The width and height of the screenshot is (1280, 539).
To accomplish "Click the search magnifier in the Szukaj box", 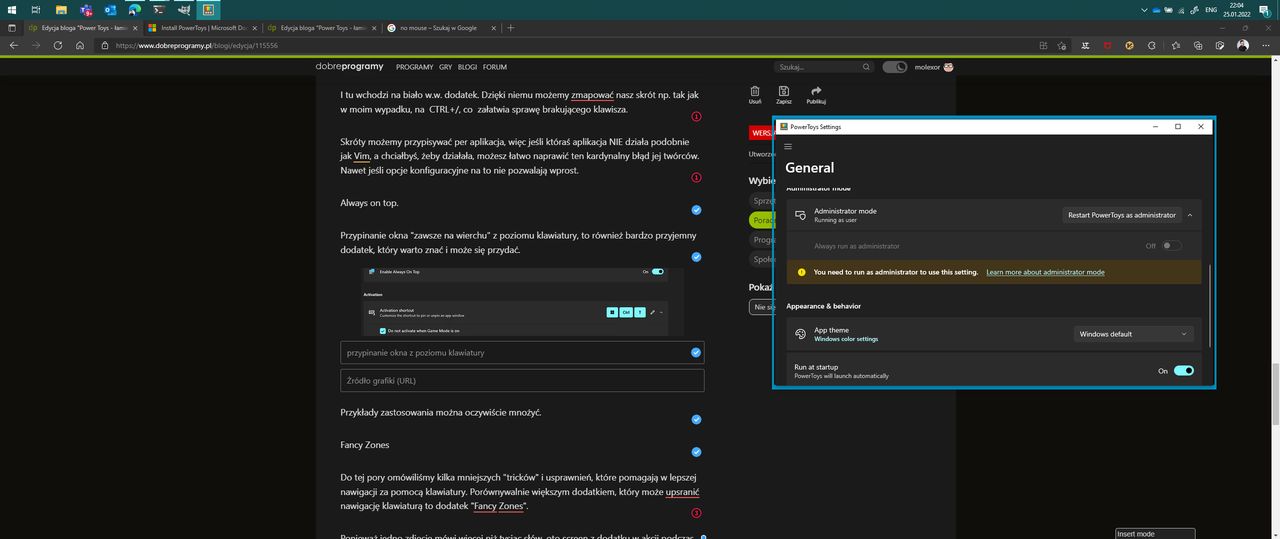I will pyautogui.click(x=866, y=67).
